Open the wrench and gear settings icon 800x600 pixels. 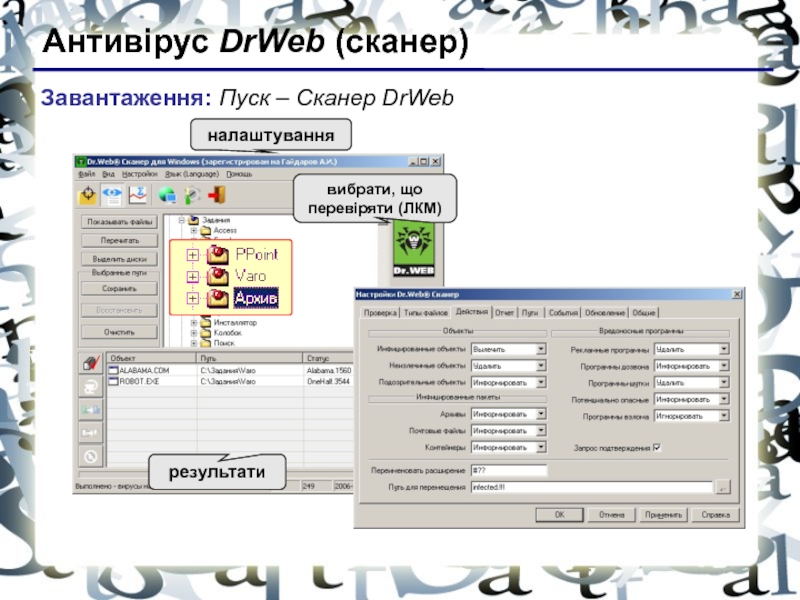192,195
